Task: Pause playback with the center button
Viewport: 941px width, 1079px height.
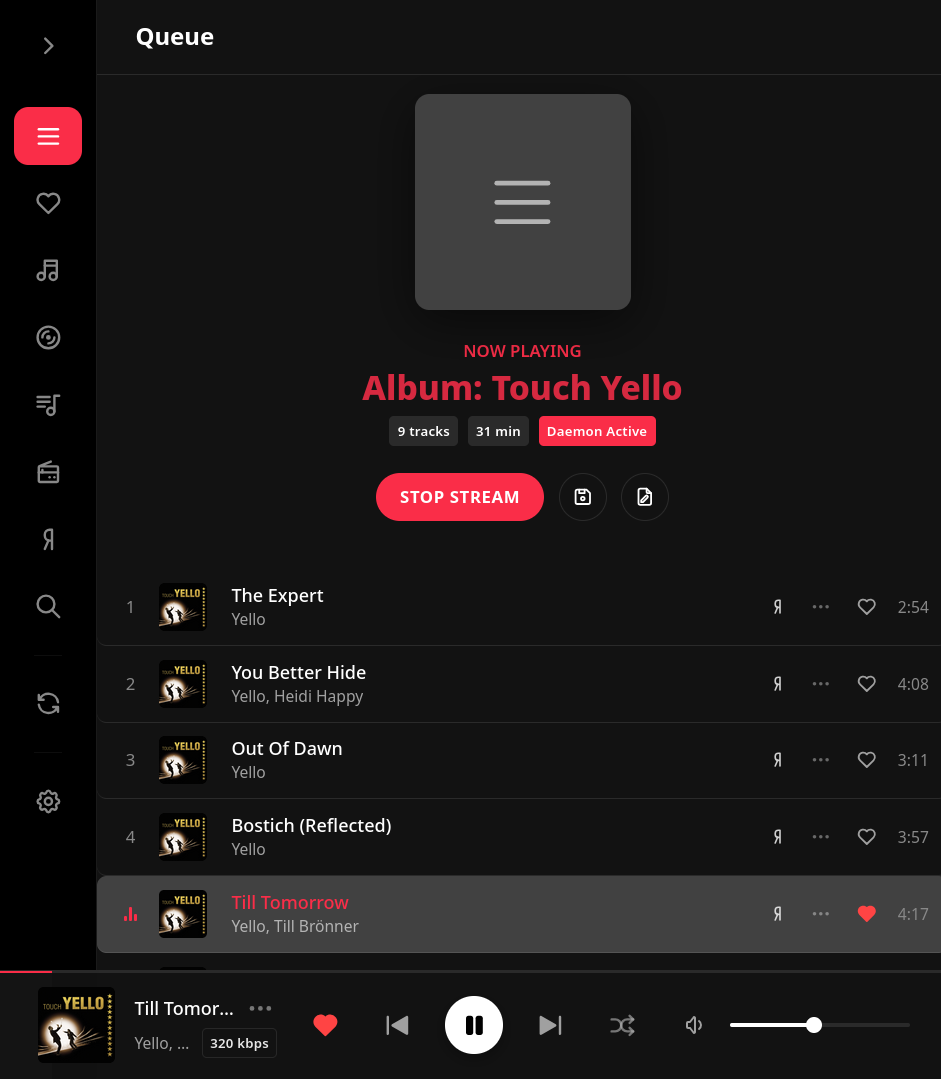Action: [x=474, y=1025]
